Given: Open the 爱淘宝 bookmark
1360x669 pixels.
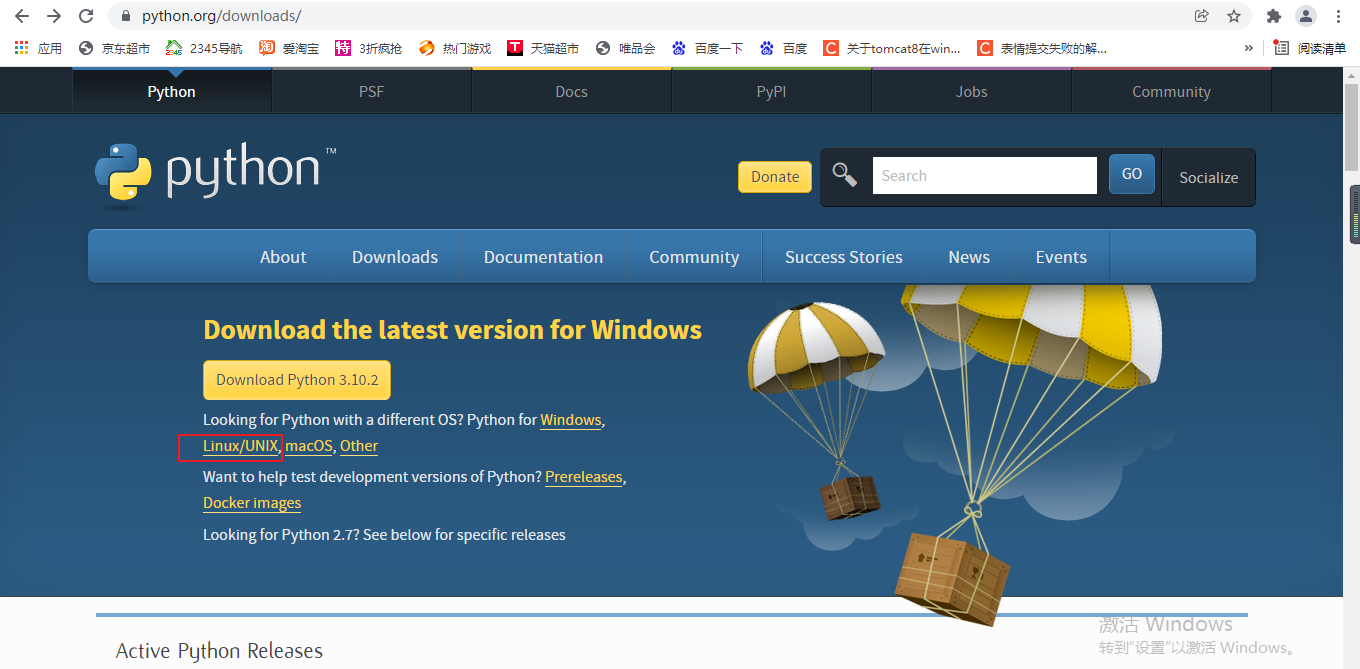Looking at the screenshot, I should (x=289, y=48).
